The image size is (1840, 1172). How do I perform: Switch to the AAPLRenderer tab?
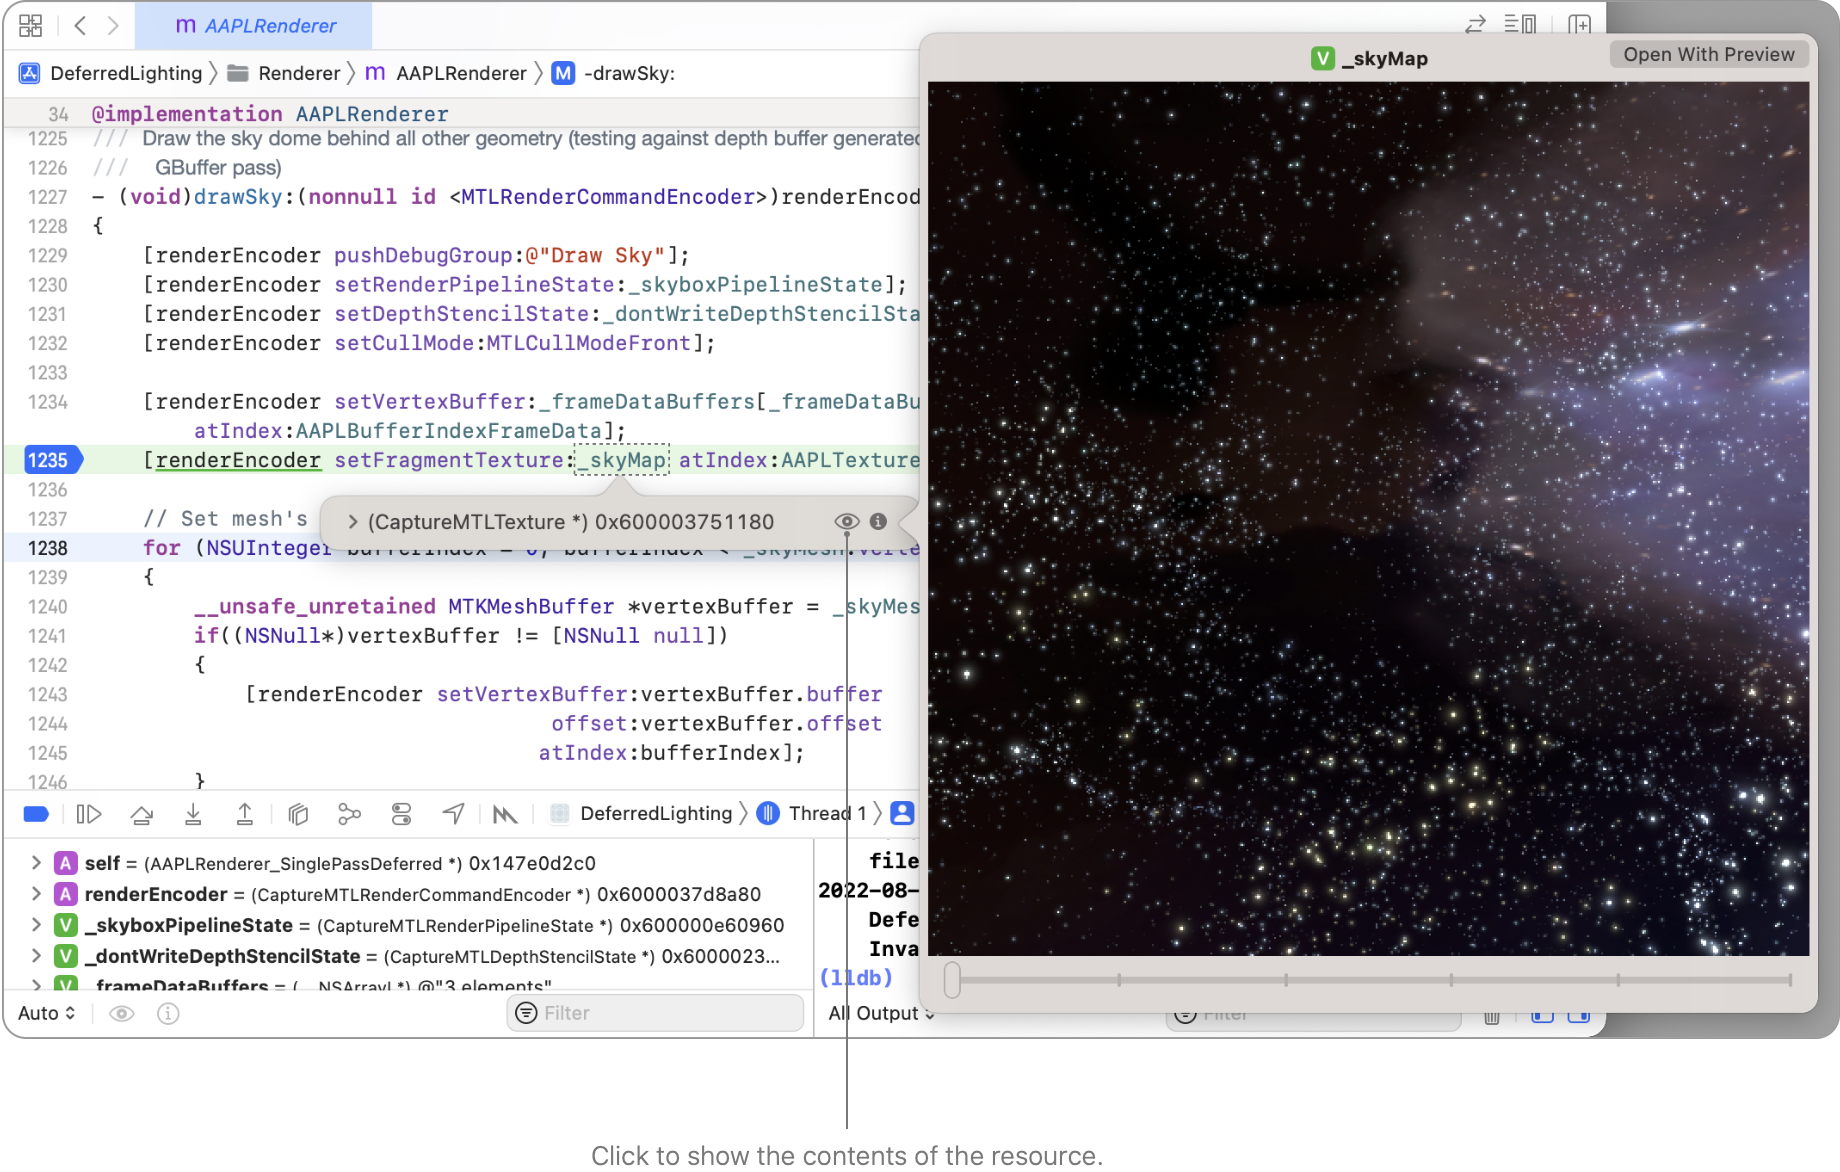[253, 25]
